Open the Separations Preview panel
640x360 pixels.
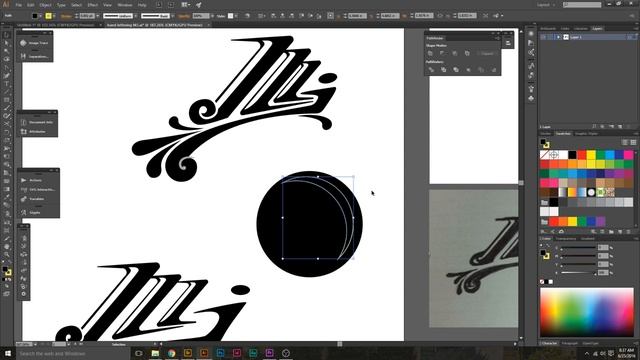tap(35, 56)
